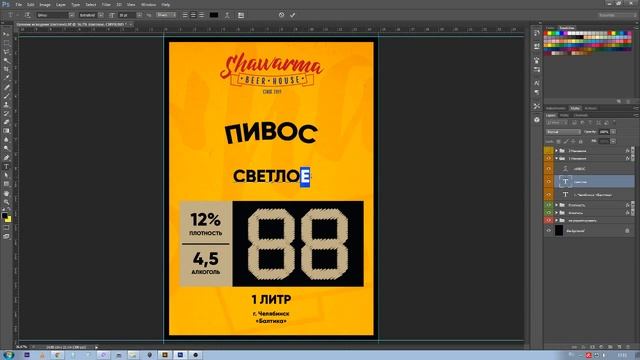Hide the Background layer
640x360 pixels.
pyautogui.click(x=549, y=231)
